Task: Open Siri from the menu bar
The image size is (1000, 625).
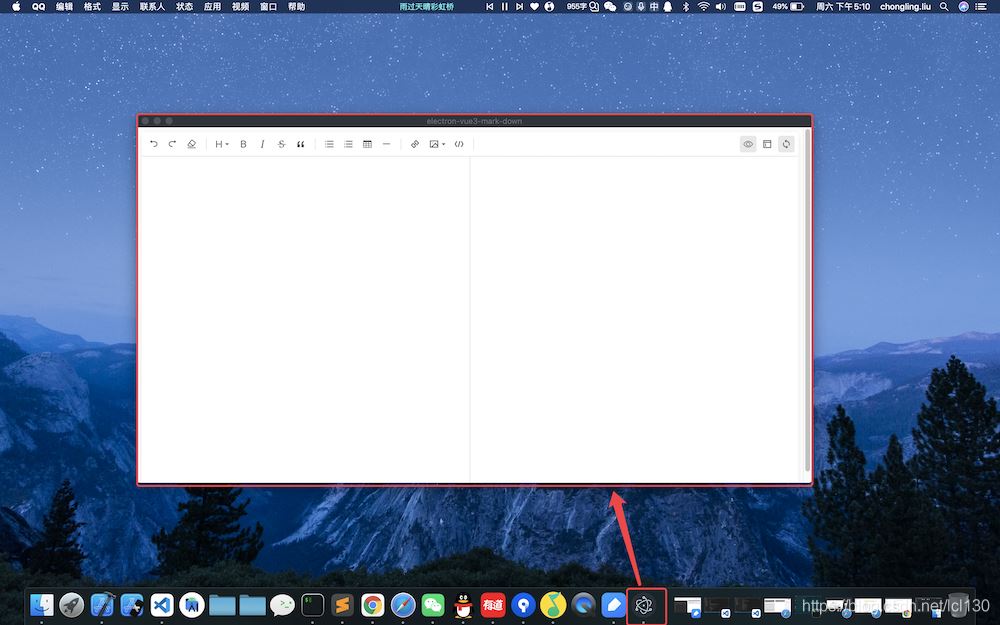Action: pyautogui.click(x=964, y=6)
